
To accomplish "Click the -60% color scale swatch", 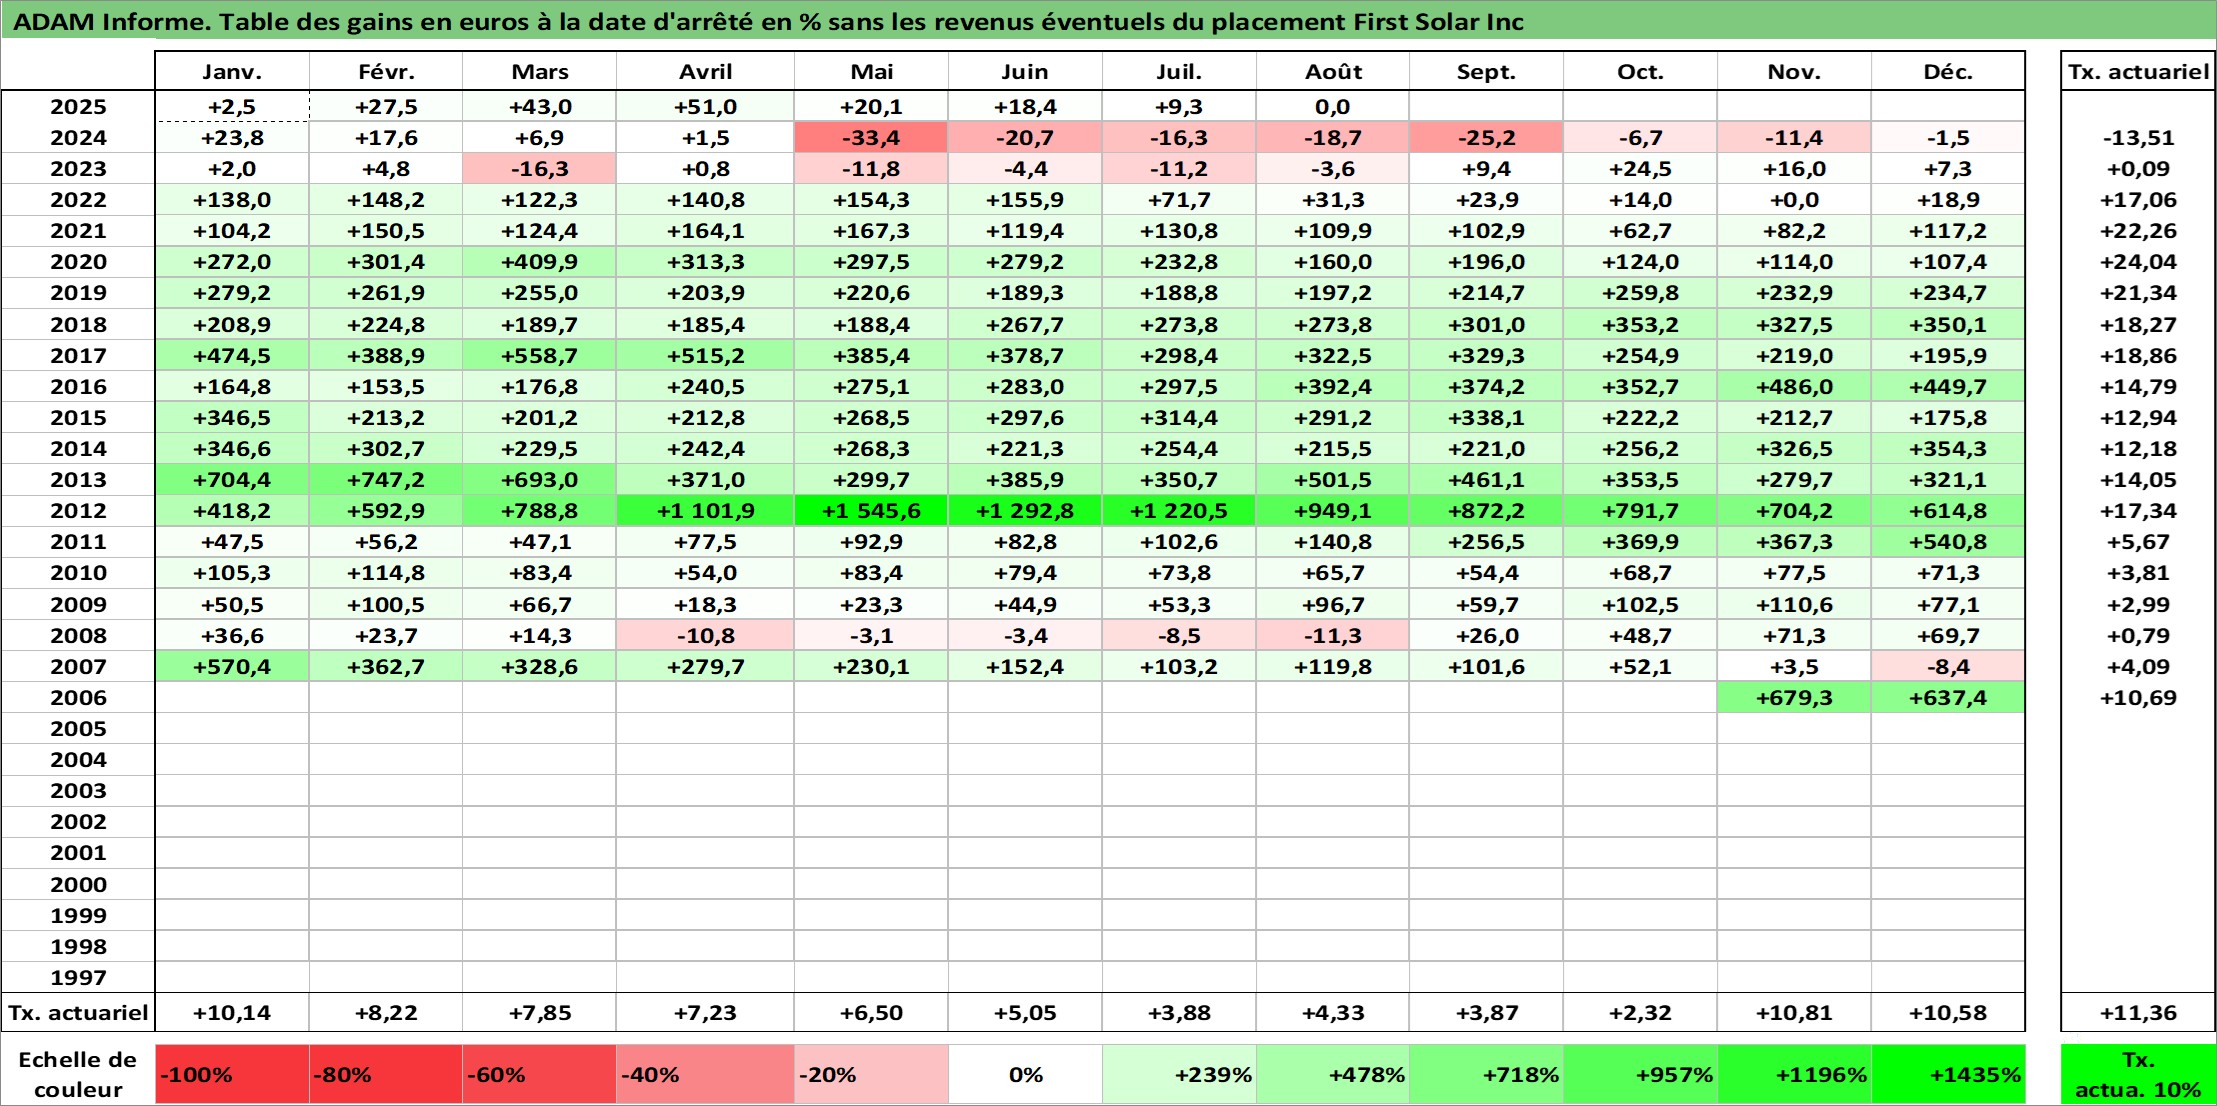I will pos(540,1075).
